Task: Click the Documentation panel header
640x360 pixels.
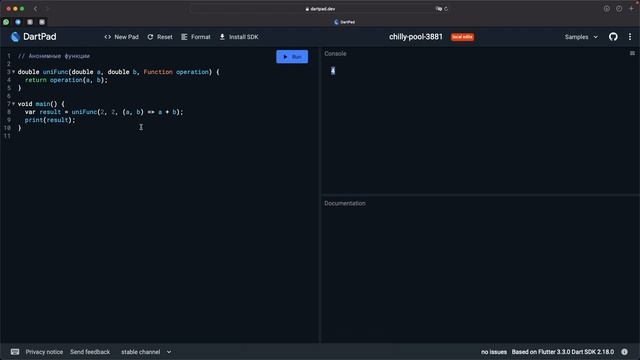Action: [345, 203]
